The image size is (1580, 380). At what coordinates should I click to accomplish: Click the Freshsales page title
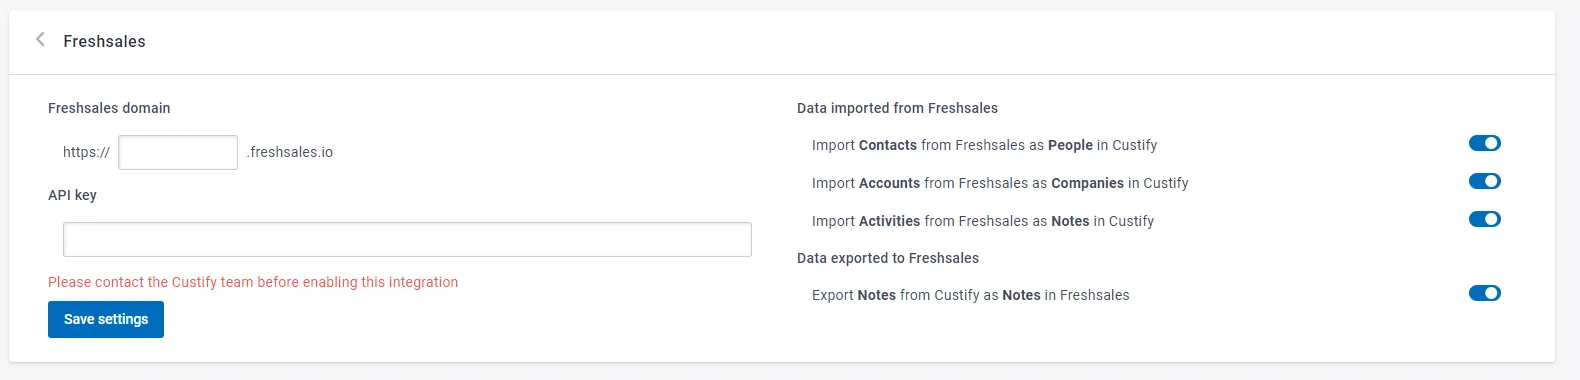pyautogui.click(x=104, y=41)
